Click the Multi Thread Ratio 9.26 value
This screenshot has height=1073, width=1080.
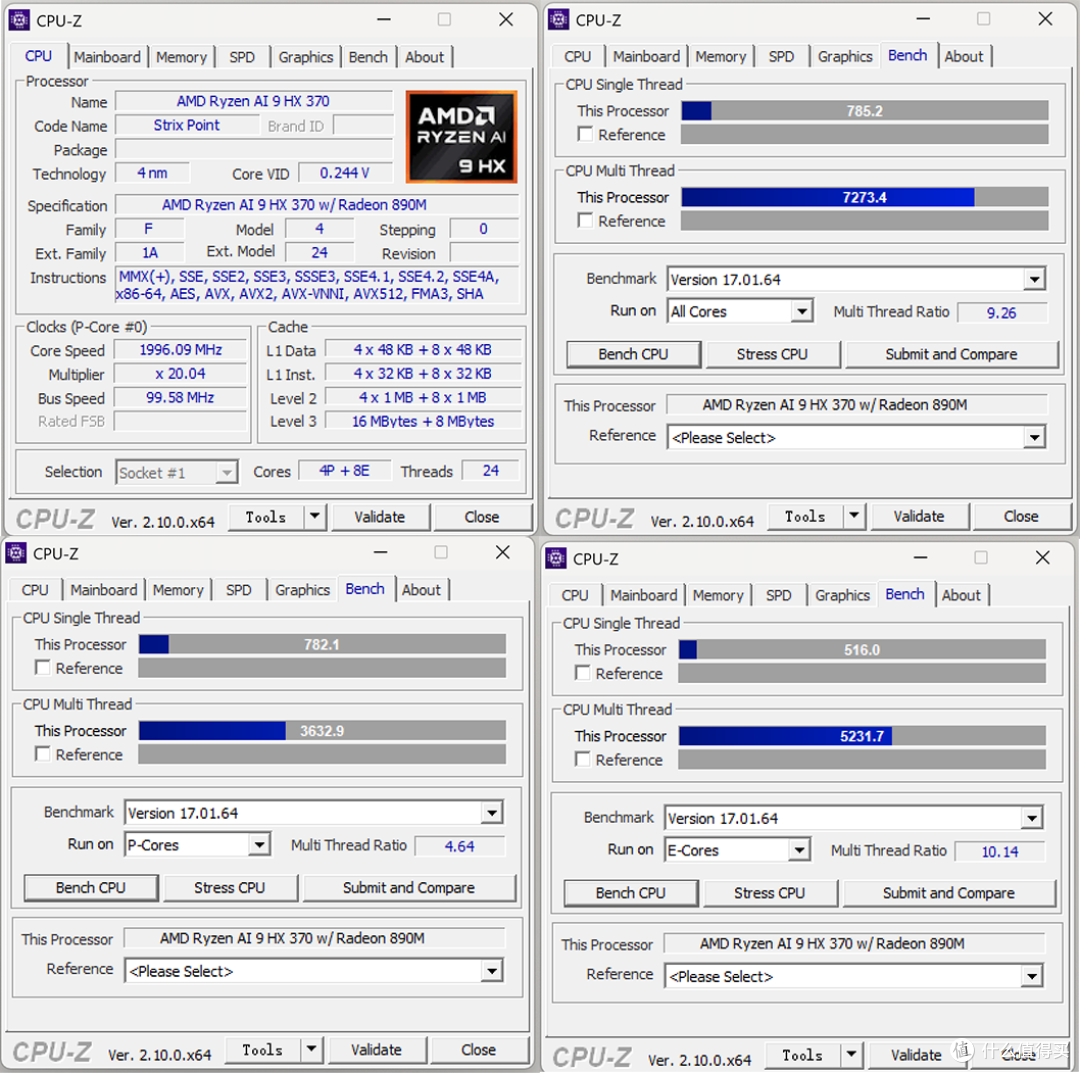coord(1001,313)
